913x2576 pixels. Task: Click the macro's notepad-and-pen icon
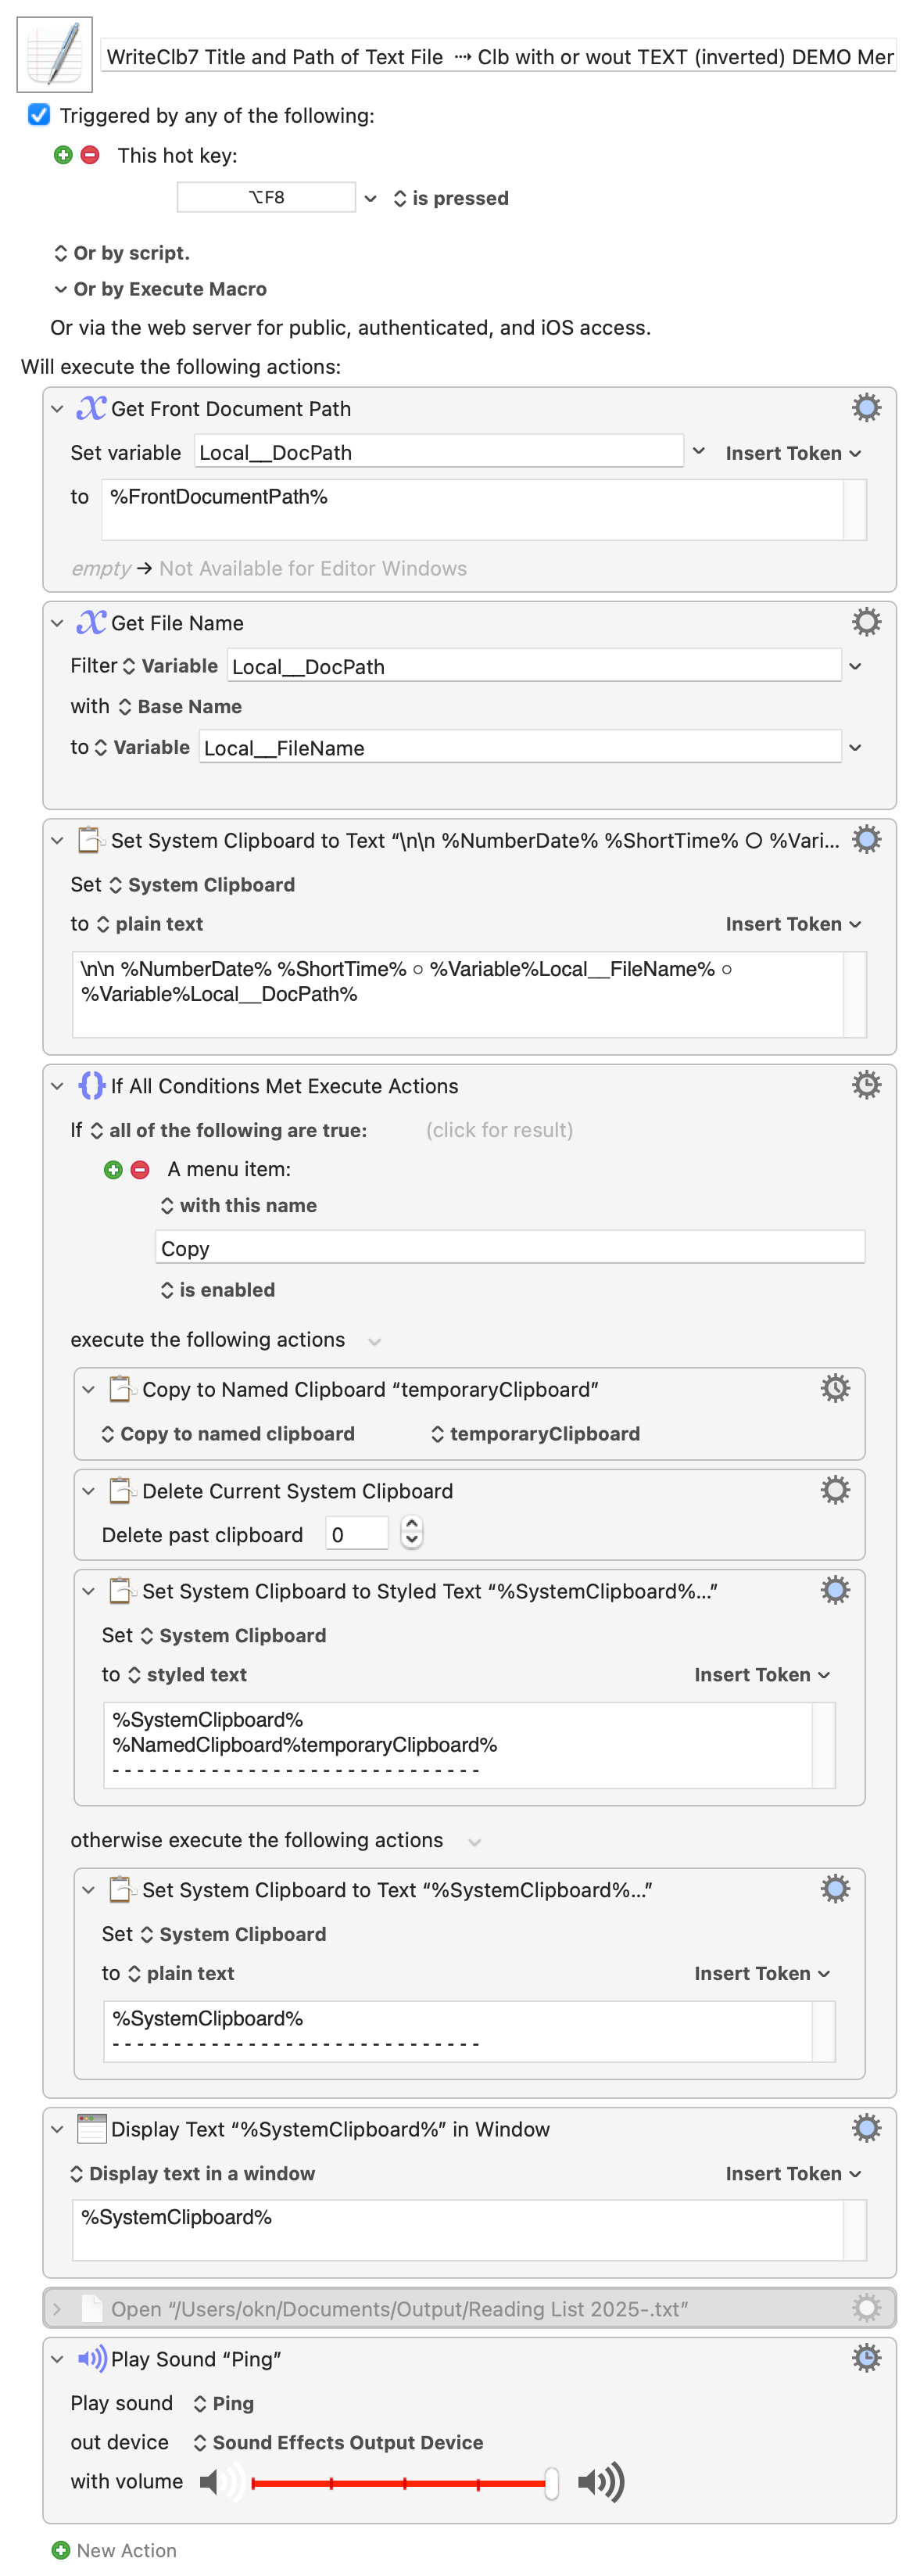tap(54, 54)
